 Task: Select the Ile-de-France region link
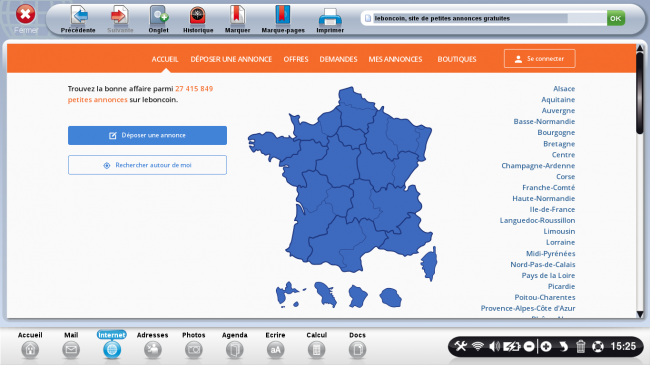[552, 209]
